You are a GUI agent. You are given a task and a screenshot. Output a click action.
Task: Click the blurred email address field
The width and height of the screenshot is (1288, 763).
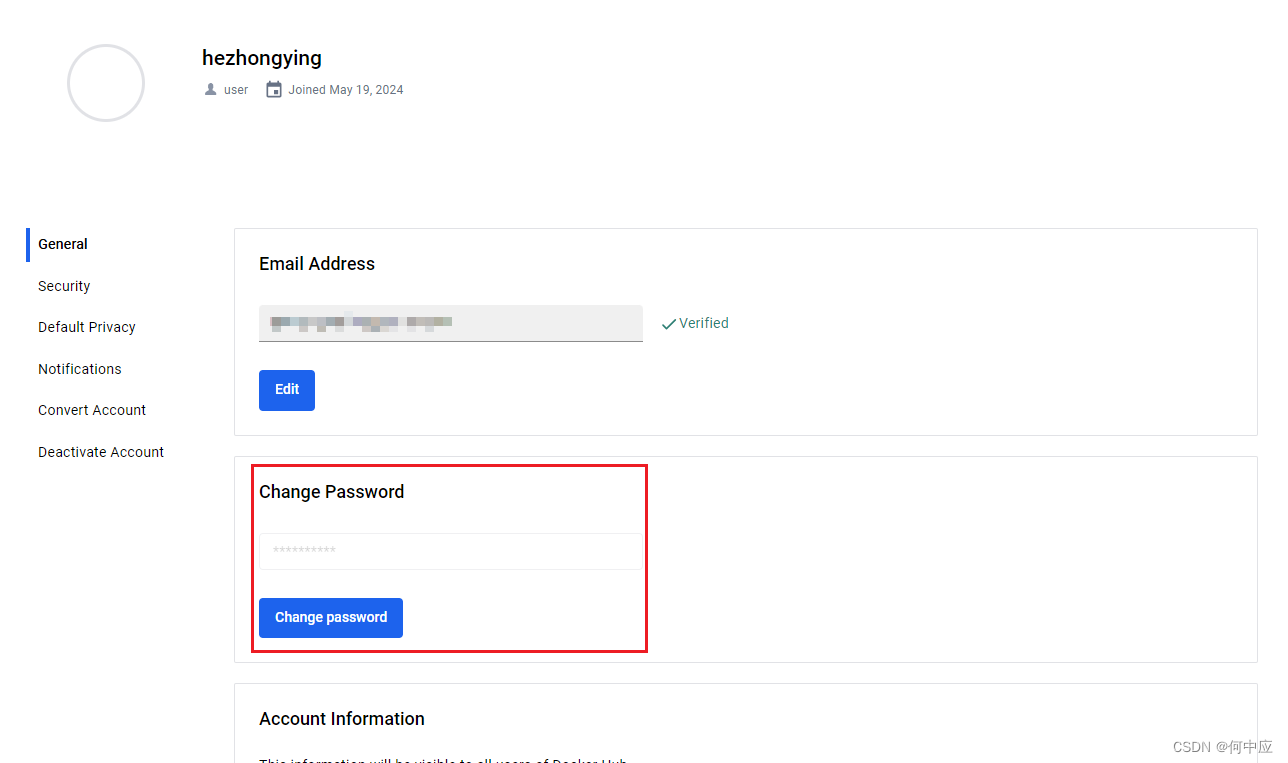coord(451,323)
